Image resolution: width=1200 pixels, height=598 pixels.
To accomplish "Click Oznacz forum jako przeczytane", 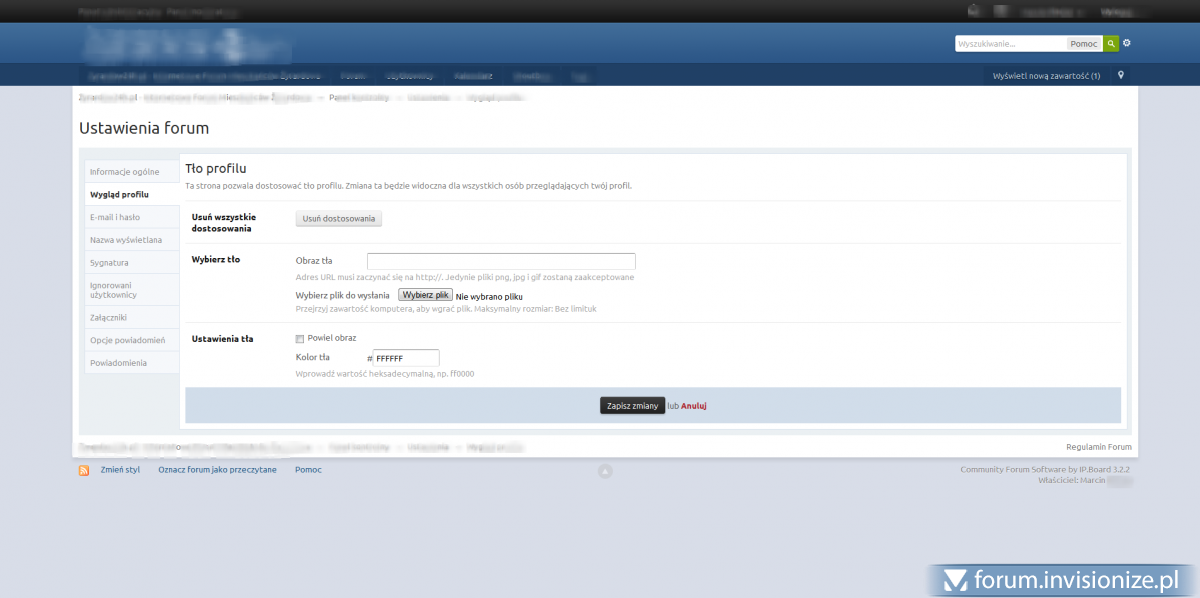I will (x=217, y=469).
